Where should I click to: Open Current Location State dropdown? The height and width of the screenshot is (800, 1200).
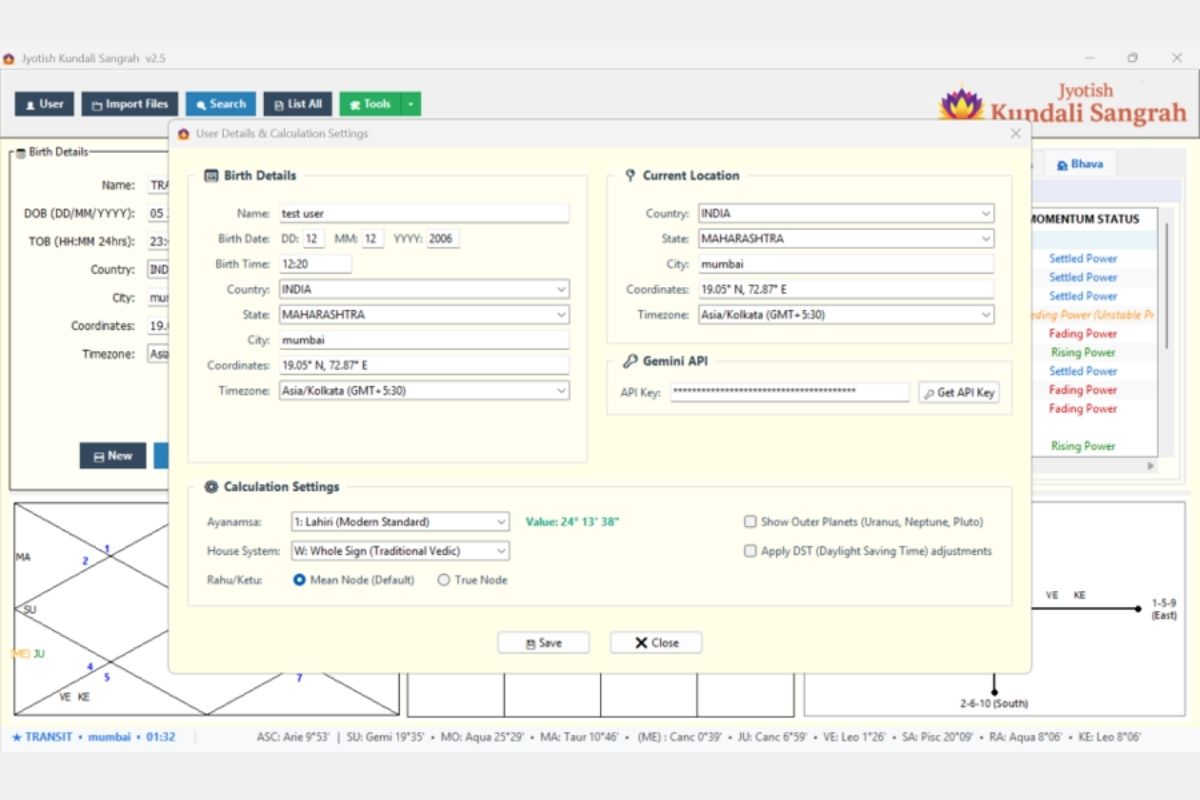coord(846,239)
